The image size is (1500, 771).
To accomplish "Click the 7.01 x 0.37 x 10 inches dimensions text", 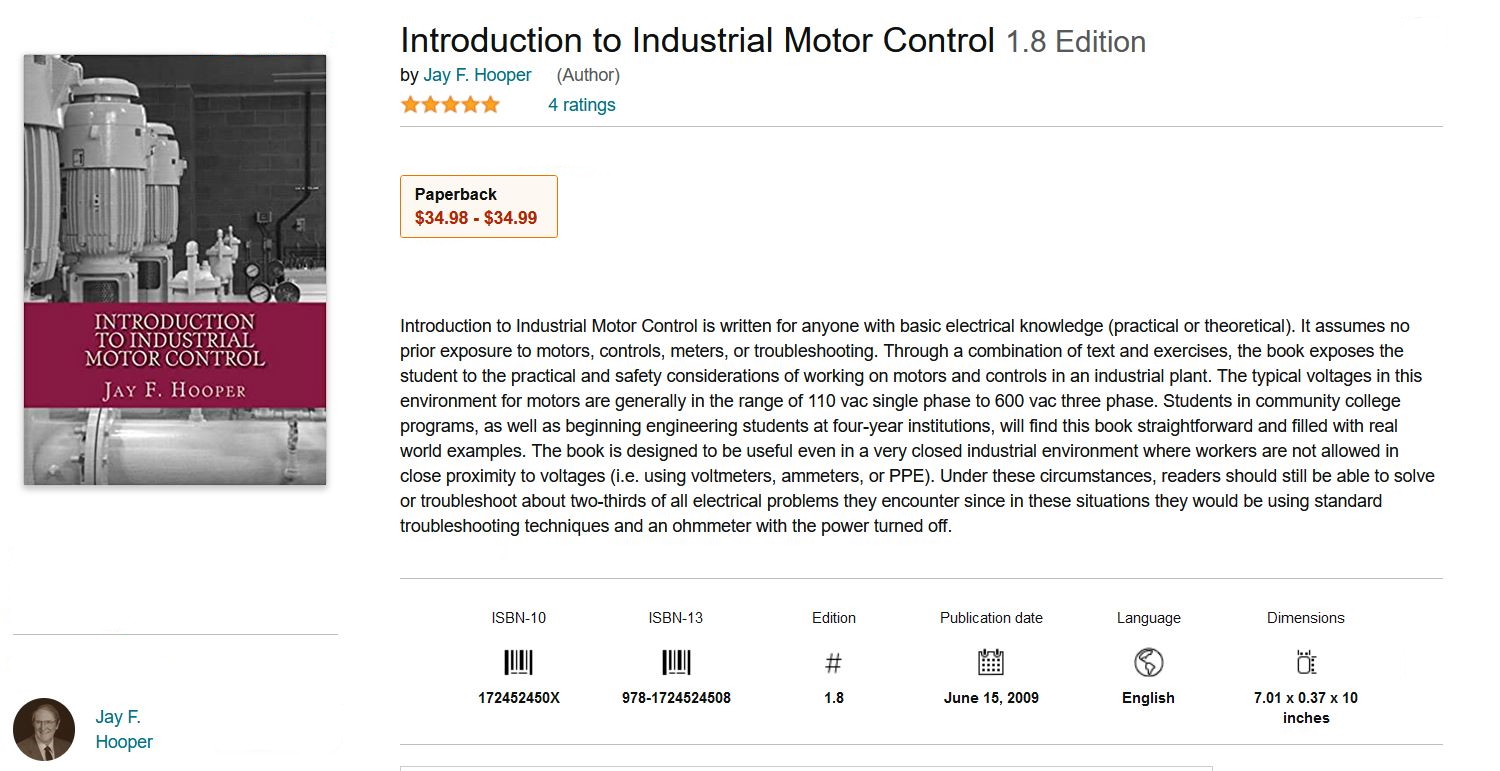I will 1306,708.
